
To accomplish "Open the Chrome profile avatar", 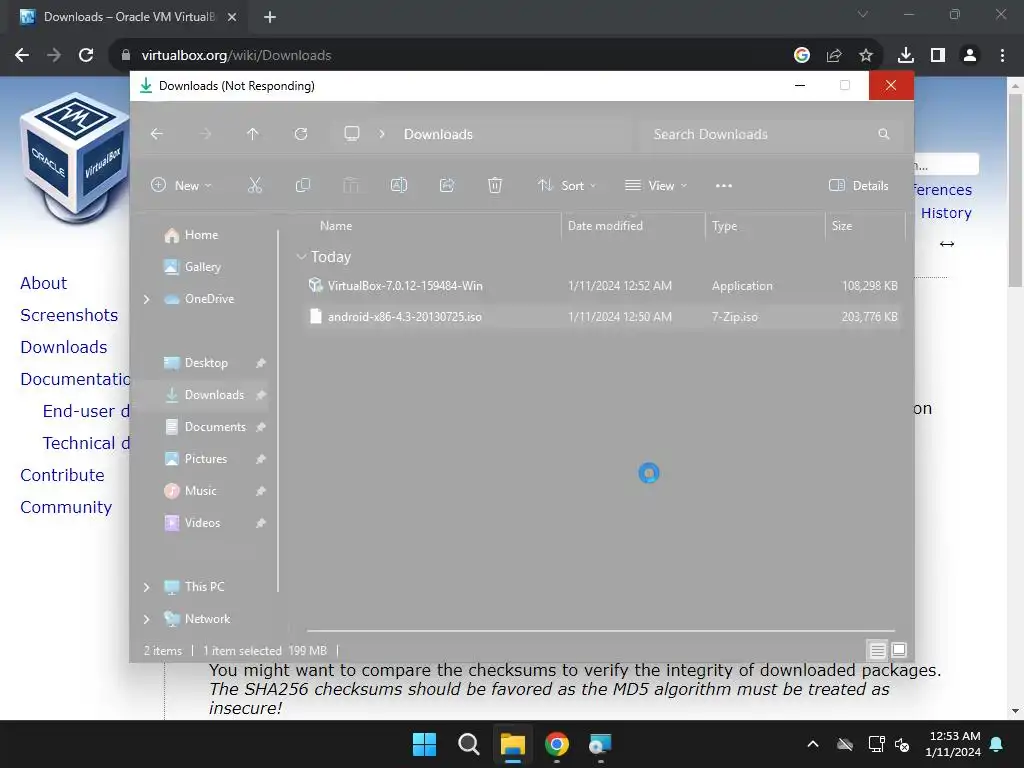I will click(x=970, y=55).
